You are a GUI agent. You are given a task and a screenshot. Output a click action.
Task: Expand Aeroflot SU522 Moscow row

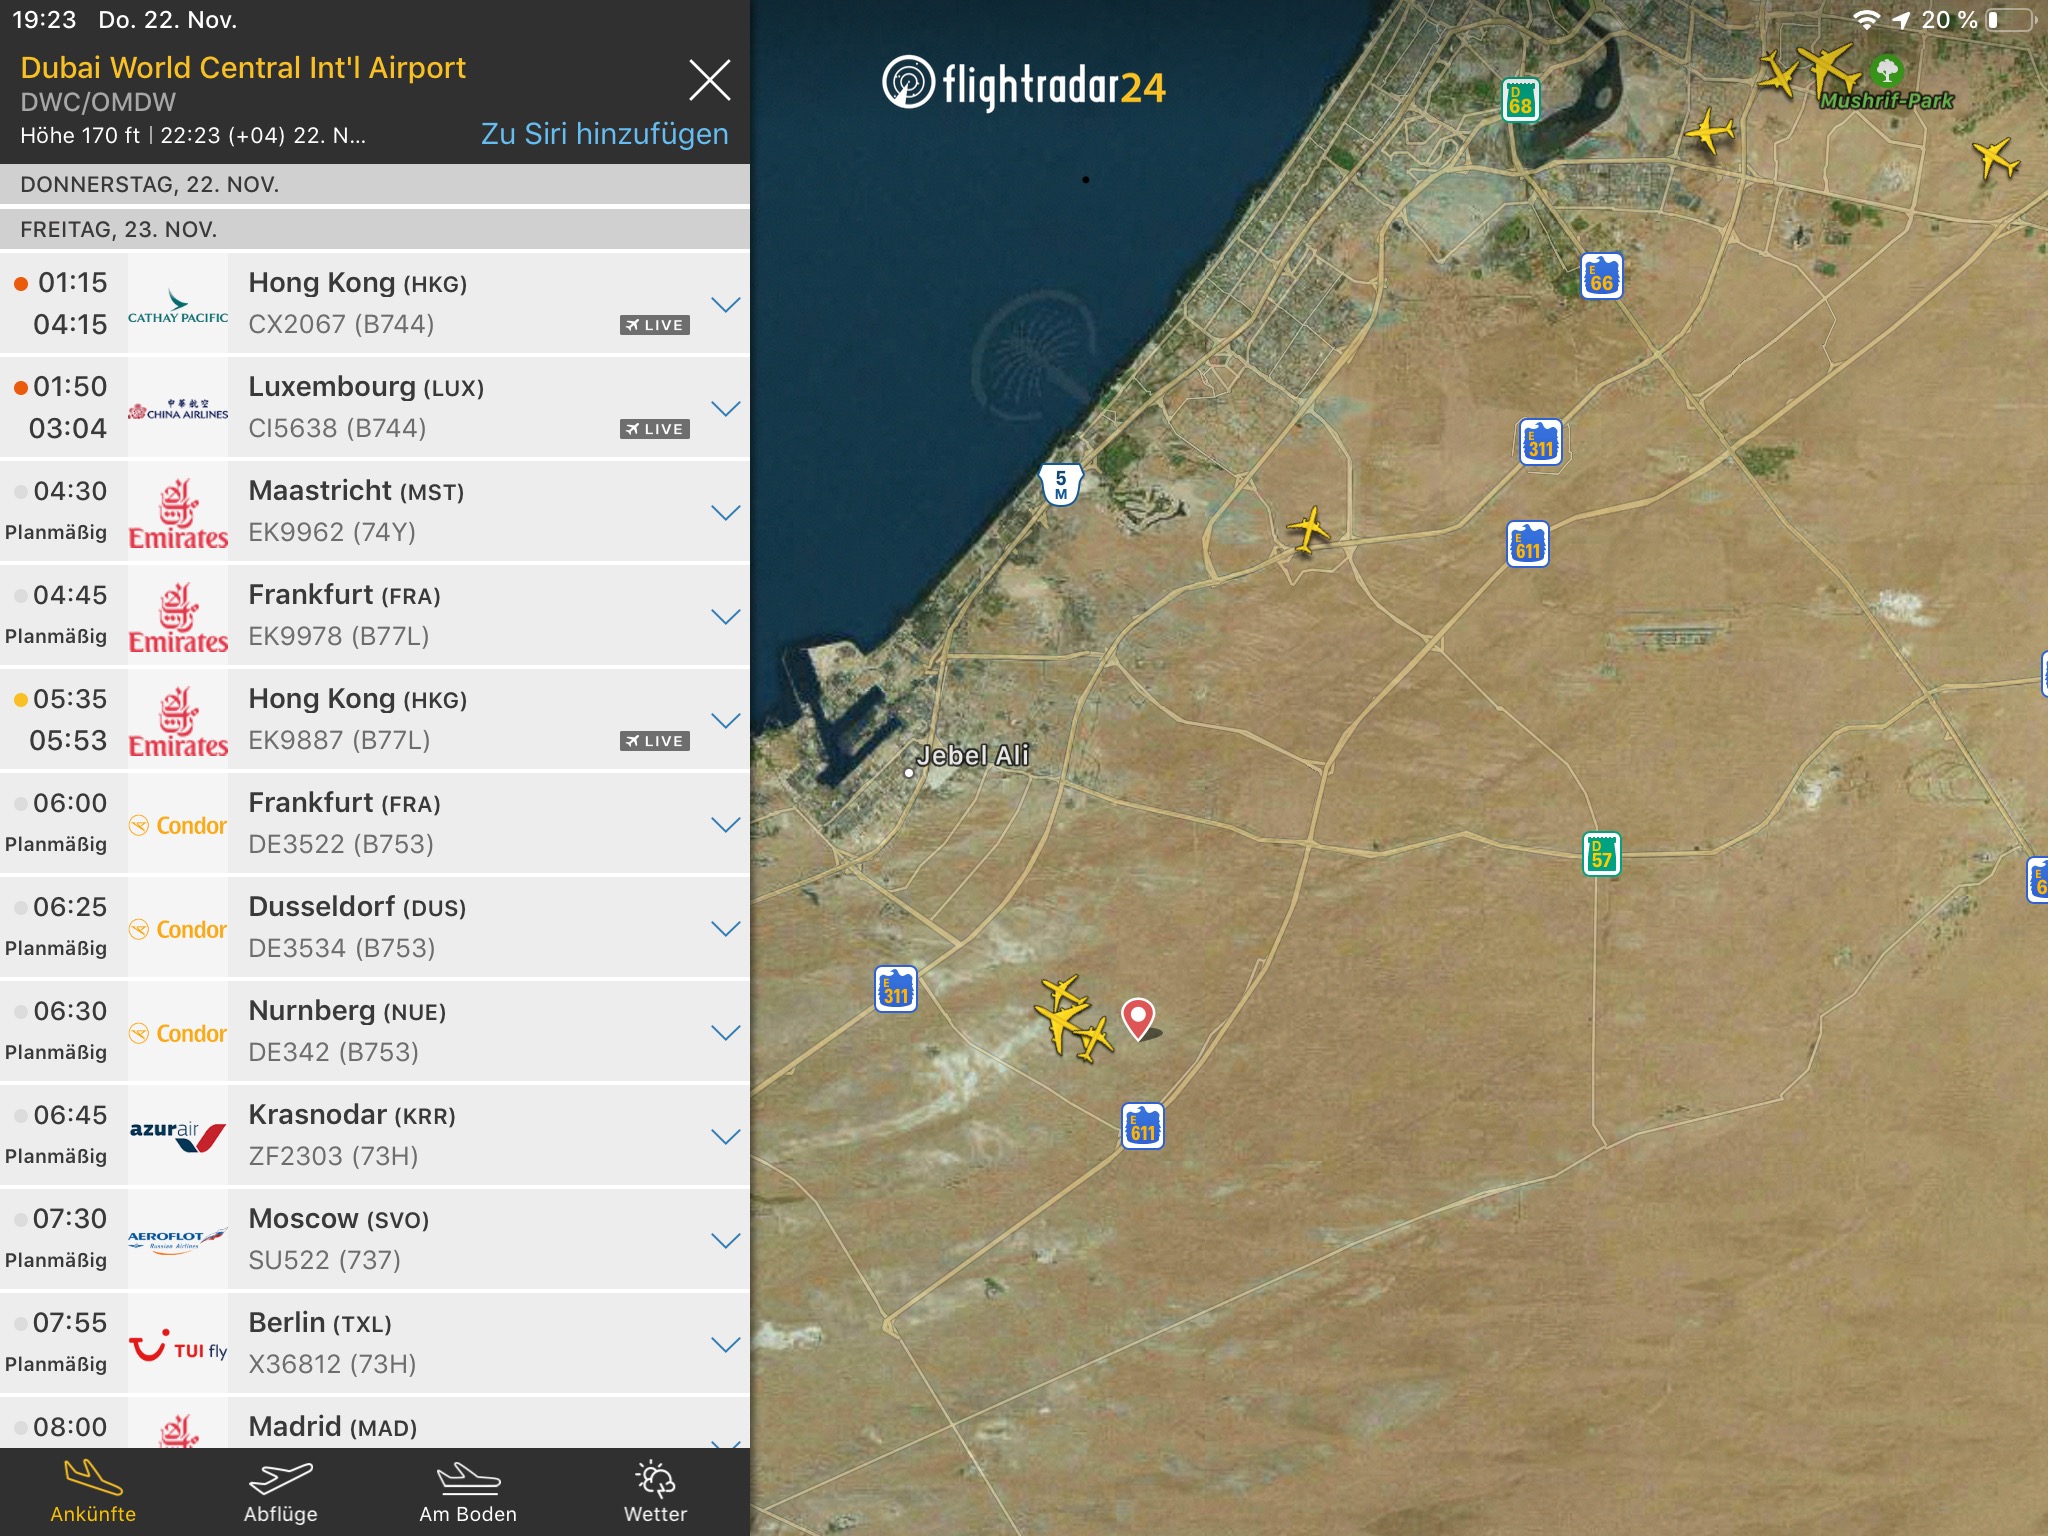(725, 1240)
